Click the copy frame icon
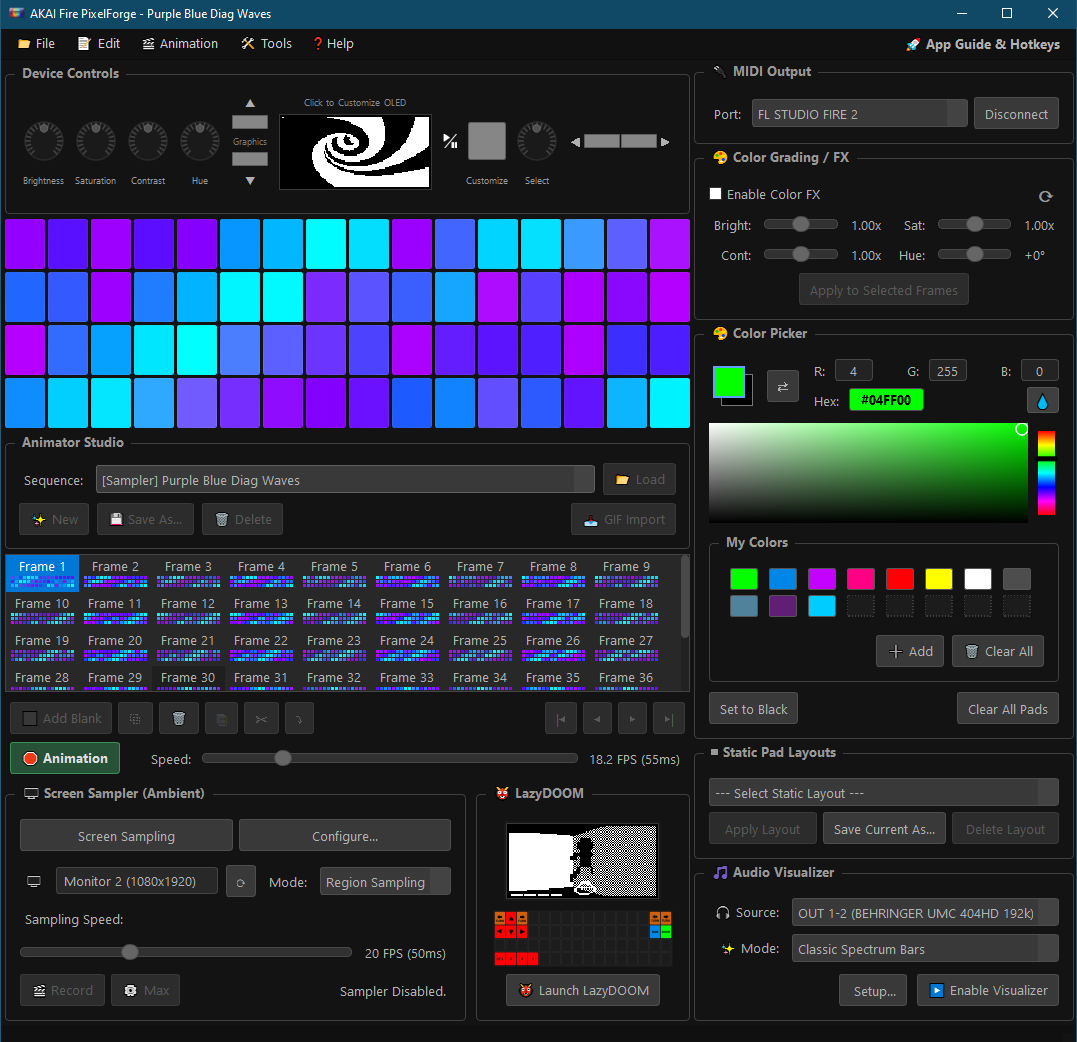Image resolution: width=1077 pixels, height=1042 pixels. [221, 718]
